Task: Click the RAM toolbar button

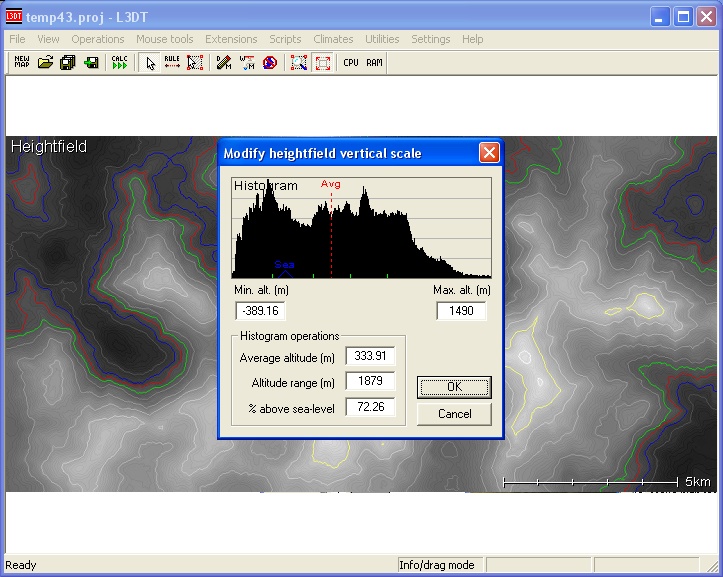Action: point(374,62)
